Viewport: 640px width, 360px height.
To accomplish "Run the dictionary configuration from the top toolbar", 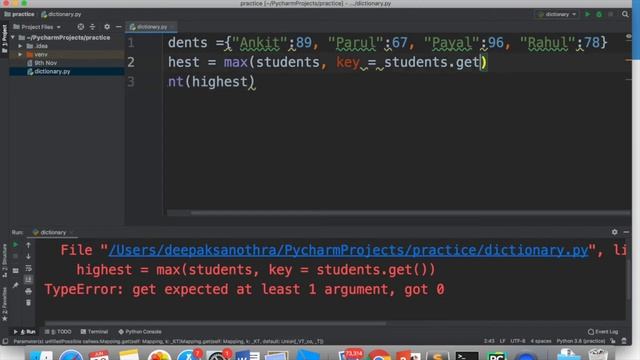I will pos(587,14).
